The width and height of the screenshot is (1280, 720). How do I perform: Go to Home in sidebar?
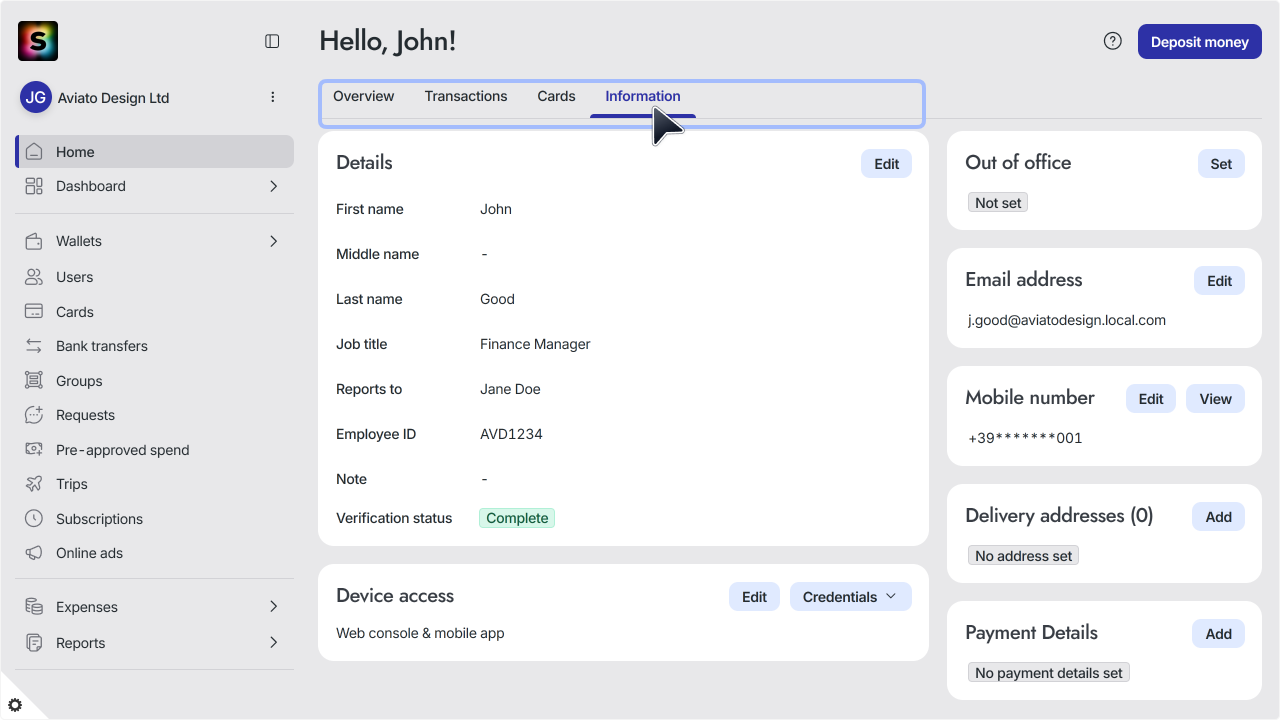[x=155, y=152]
